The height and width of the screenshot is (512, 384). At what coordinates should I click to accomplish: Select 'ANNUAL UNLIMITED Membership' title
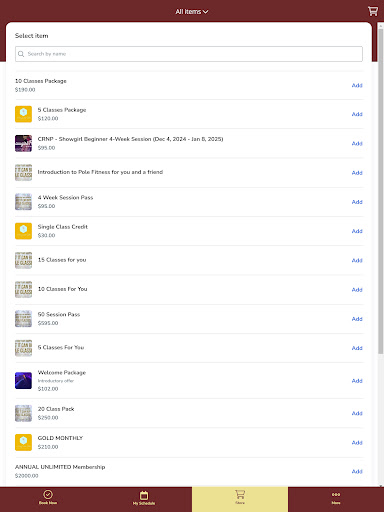coord(60,467)
